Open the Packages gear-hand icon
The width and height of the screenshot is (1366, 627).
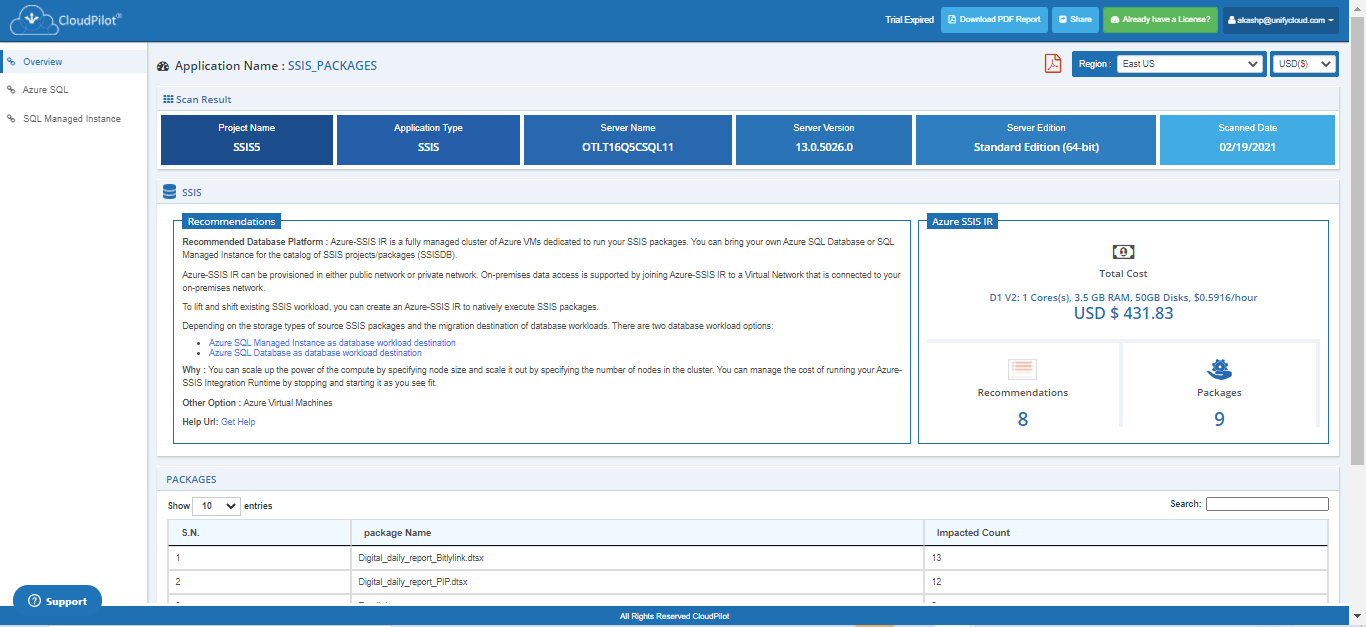point(1219,369)
